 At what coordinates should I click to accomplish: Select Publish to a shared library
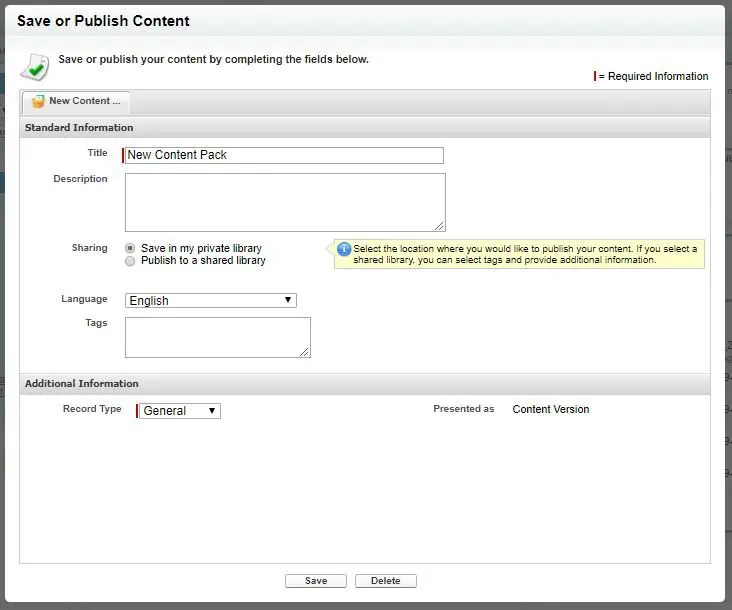[x=130, y=261]
